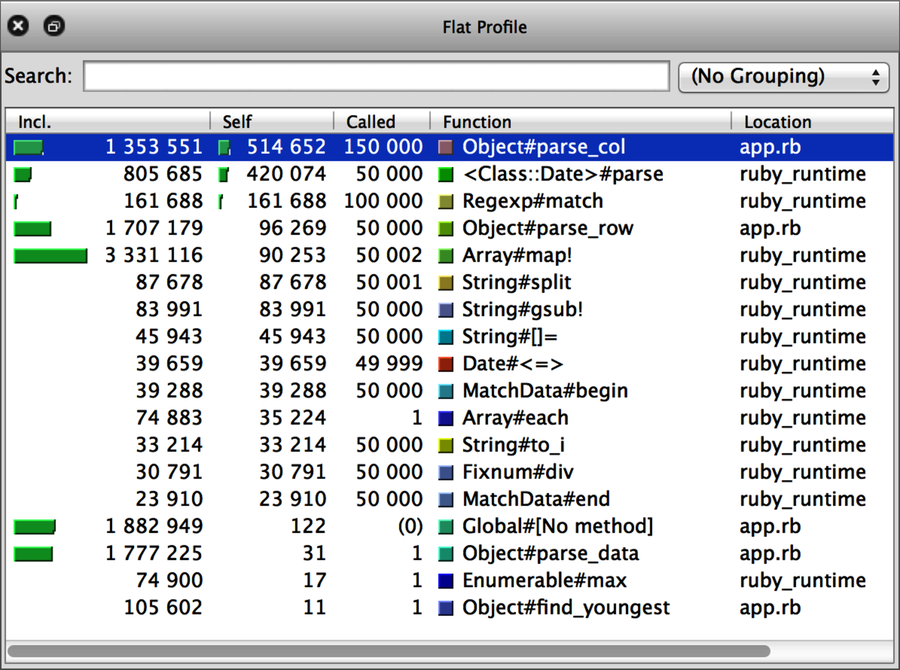Click the swatch icon beside MatchData#begin

[445, 391]
